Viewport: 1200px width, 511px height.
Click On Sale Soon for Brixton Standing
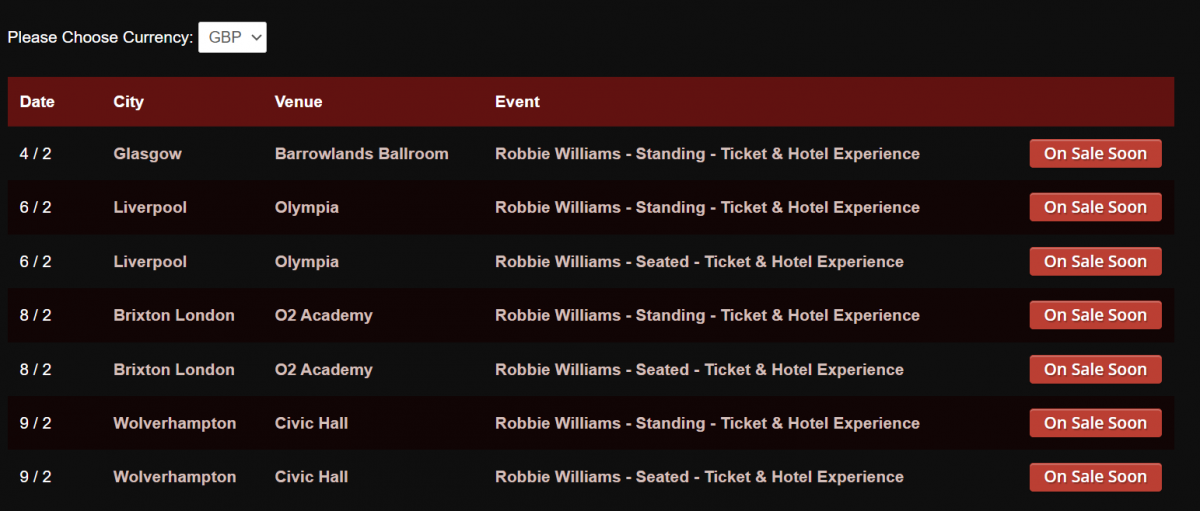tap(1095, 315)
